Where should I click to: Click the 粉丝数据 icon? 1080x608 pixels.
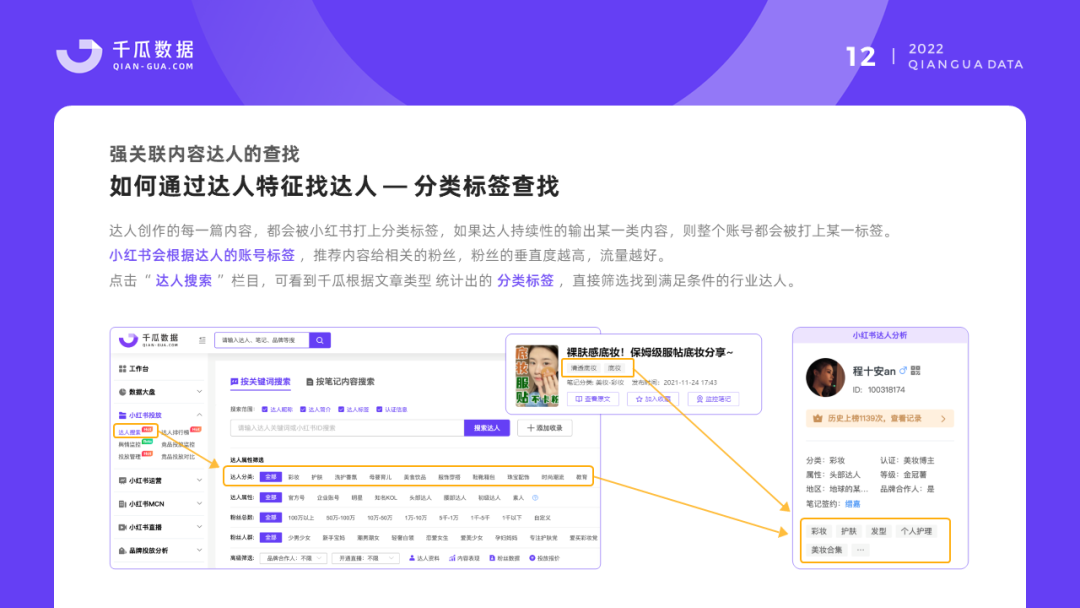tap(492, 558)
